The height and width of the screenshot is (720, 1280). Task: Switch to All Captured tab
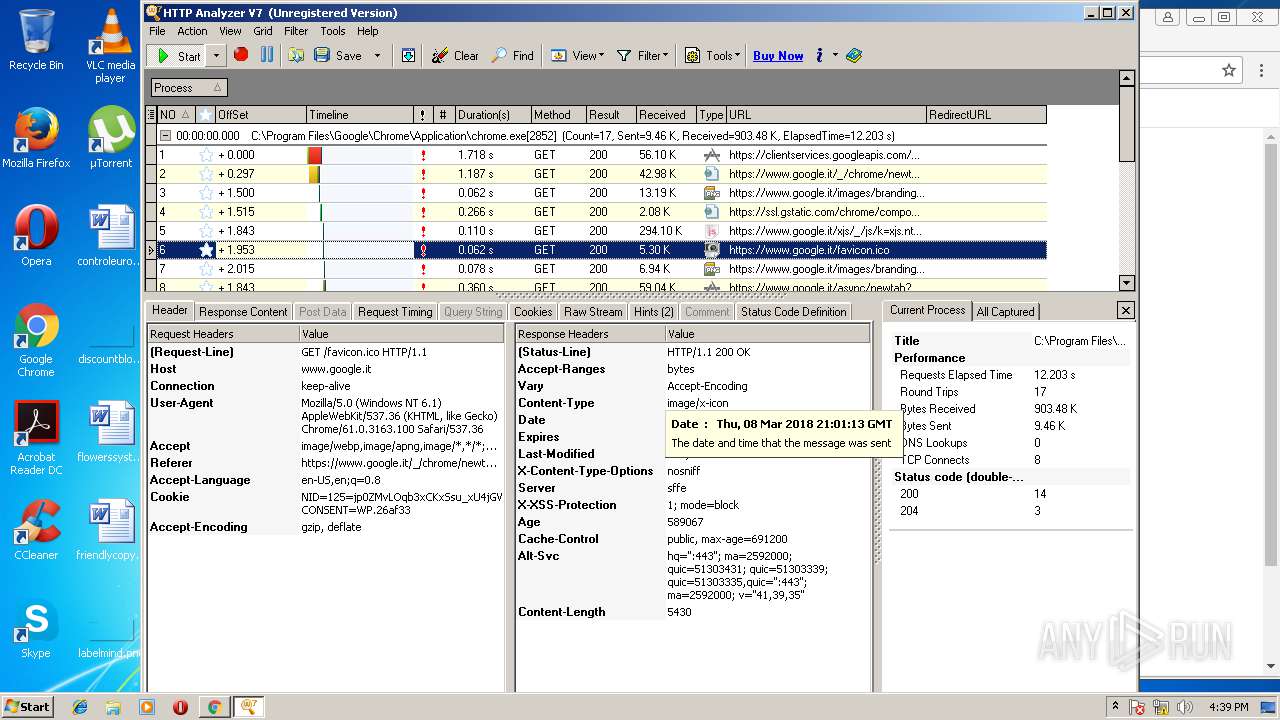pos(1005,312)
